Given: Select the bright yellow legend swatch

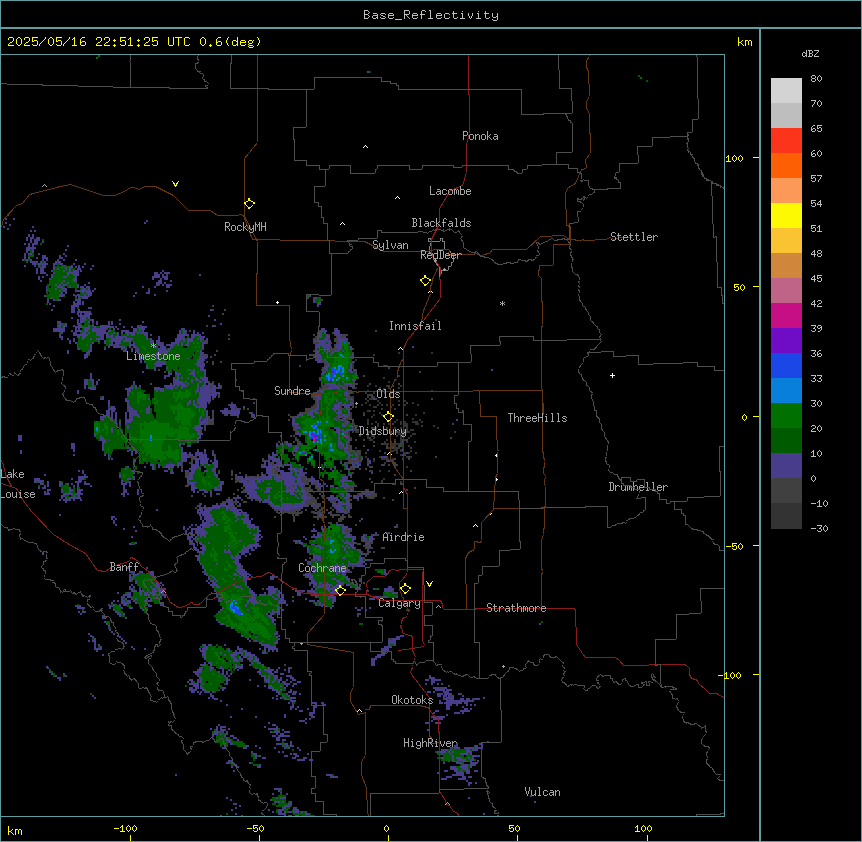Looking at the screenshot, I should tap(786, 215).
